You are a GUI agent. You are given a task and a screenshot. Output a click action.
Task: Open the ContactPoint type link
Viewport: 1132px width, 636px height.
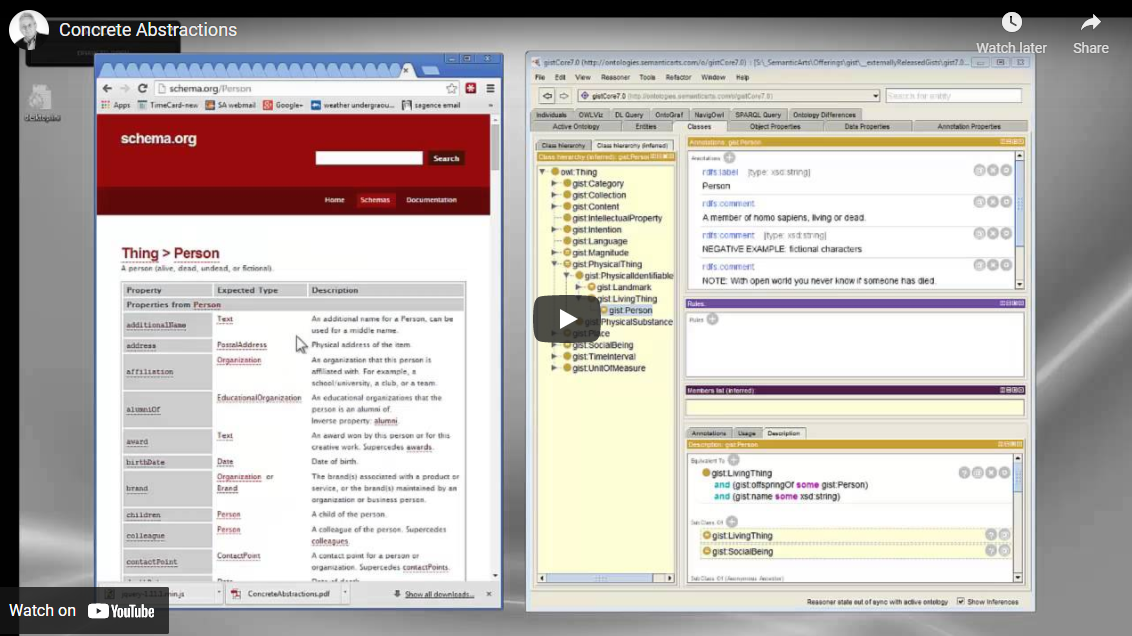pos(238,556)
